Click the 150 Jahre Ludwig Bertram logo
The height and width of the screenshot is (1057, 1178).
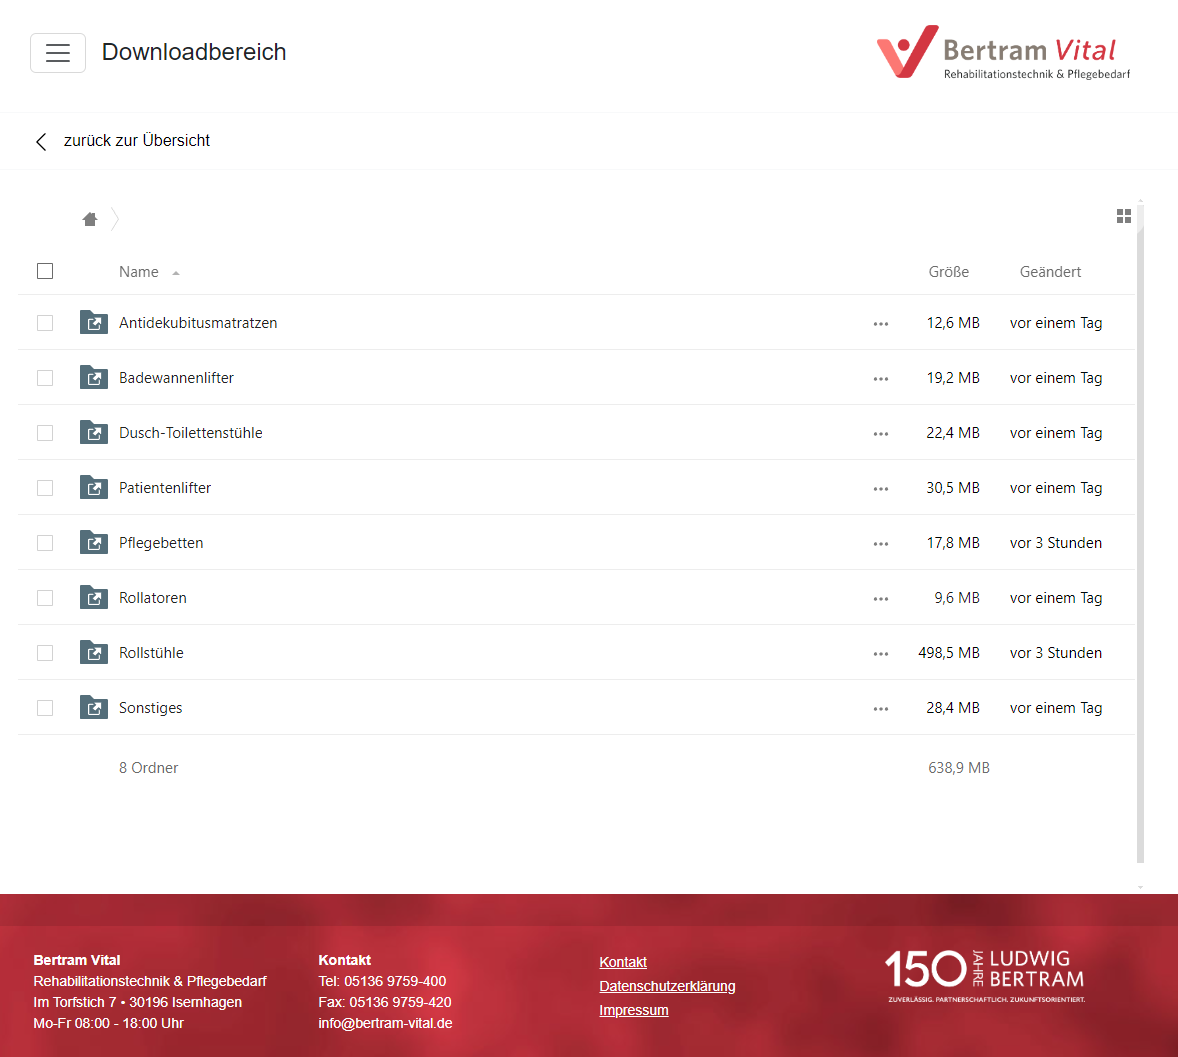[985, 975]
